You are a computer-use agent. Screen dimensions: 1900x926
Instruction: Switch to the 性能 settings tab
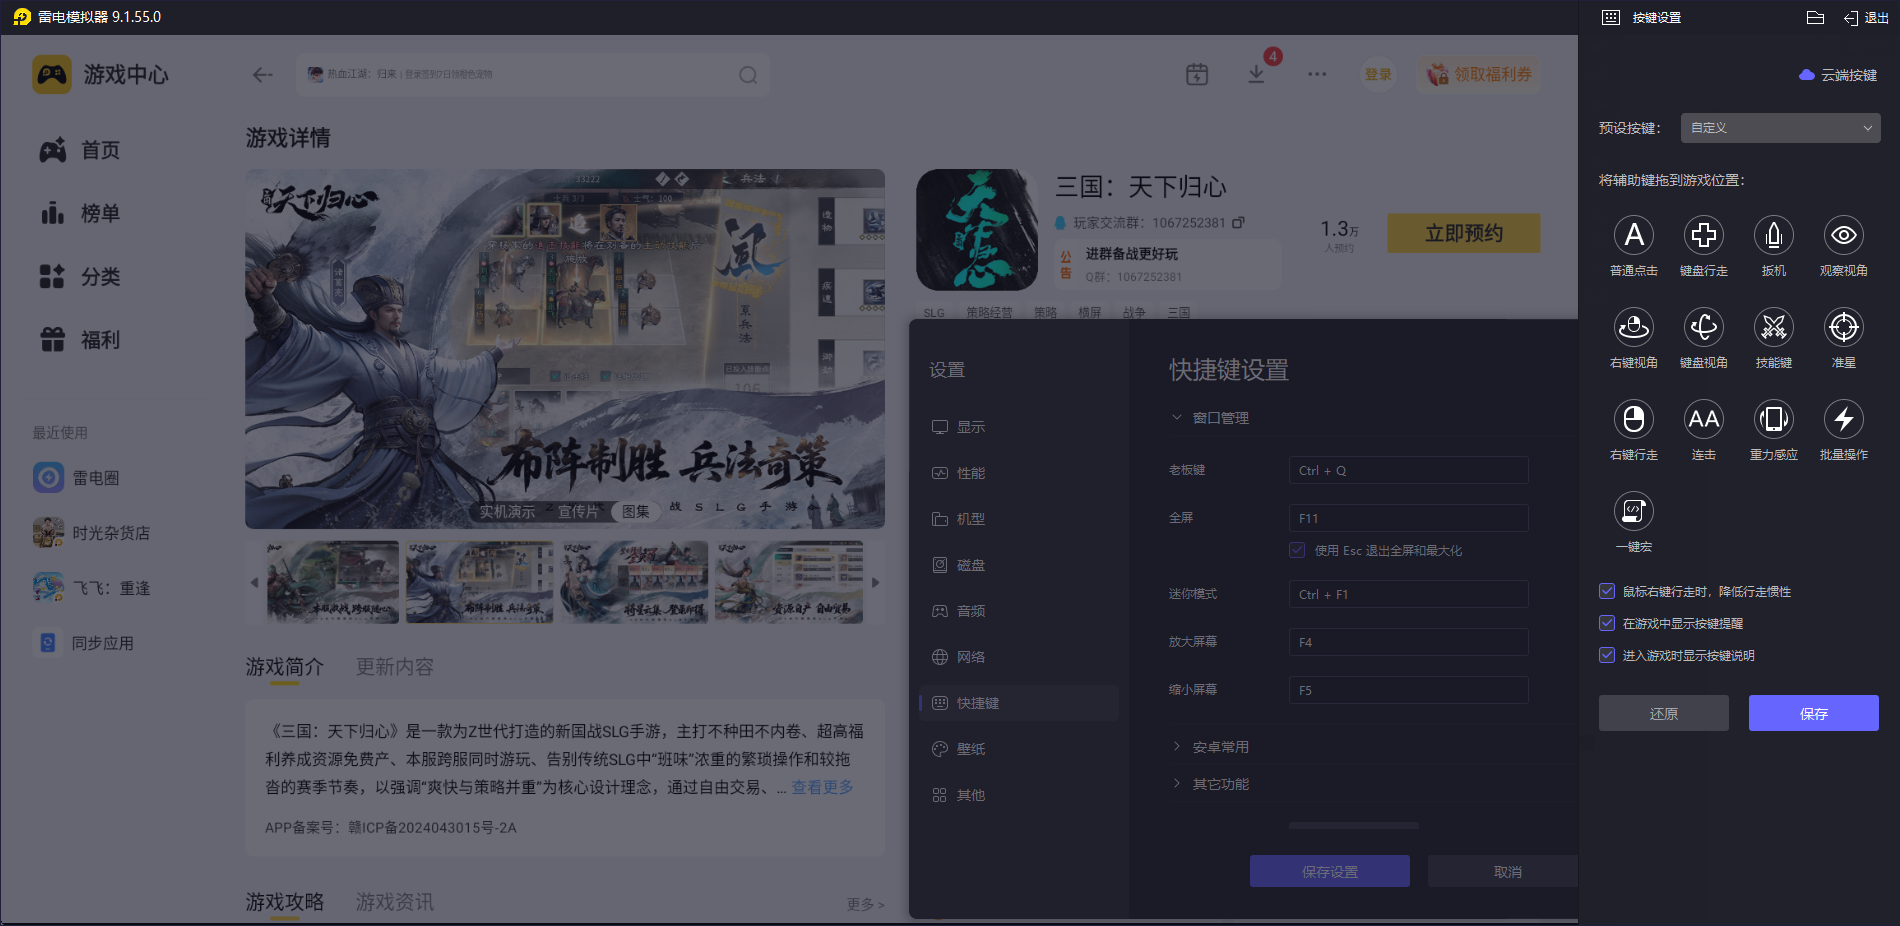970,473
